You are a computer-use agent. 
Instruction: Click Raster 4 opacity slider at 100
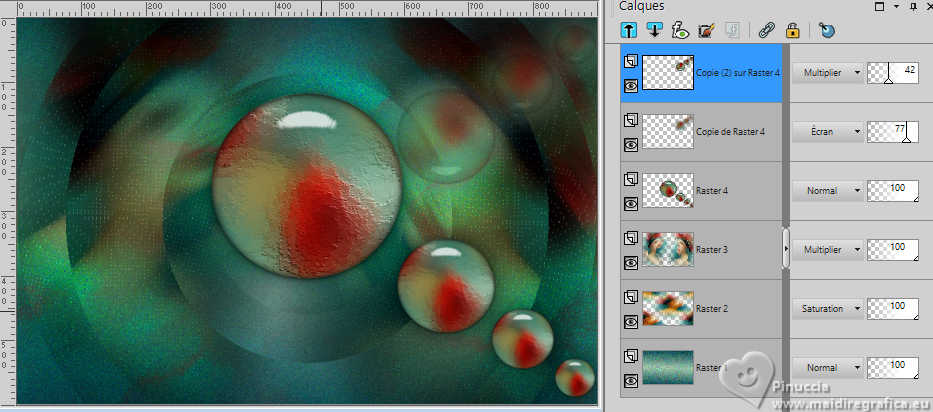(893, 191)
